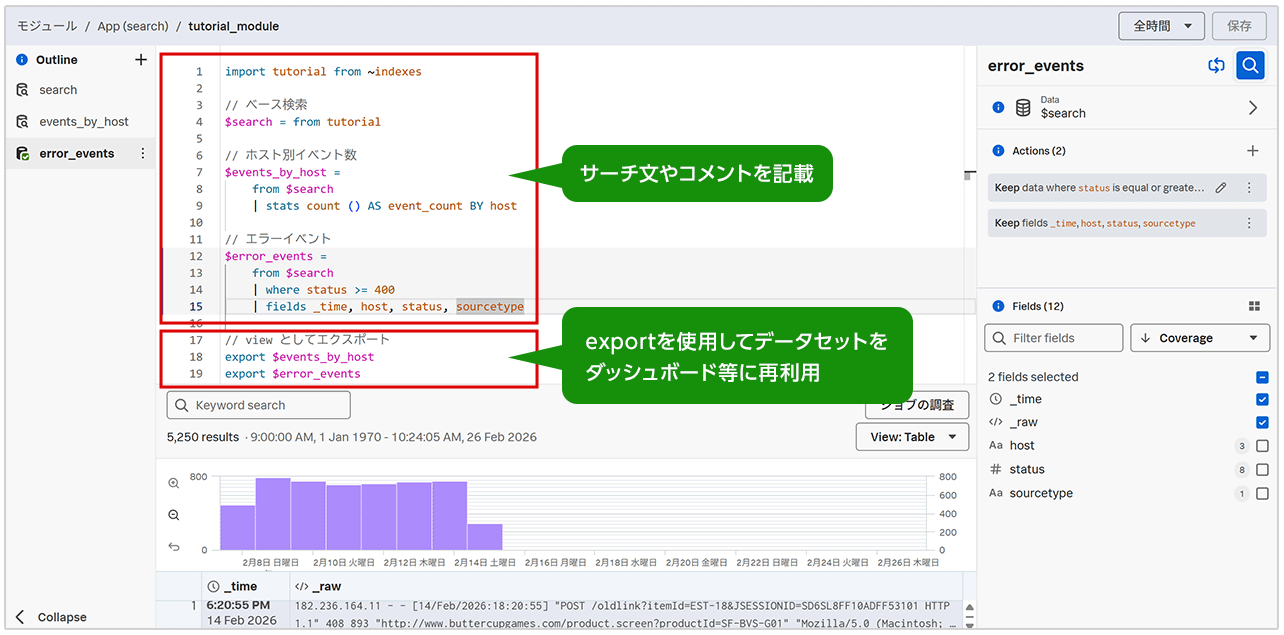1284x635 pixels.
Task: Open the View: Table dropdown
Action: coord(911,437)
